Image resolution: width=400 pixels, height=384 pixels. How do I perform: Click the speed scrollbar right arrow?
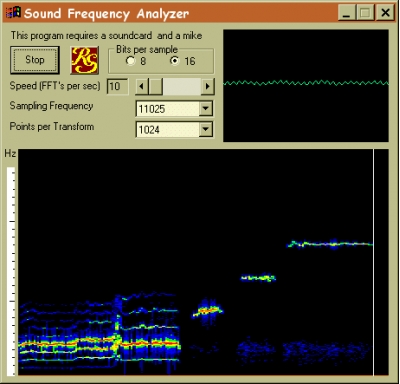pos(208,87)
